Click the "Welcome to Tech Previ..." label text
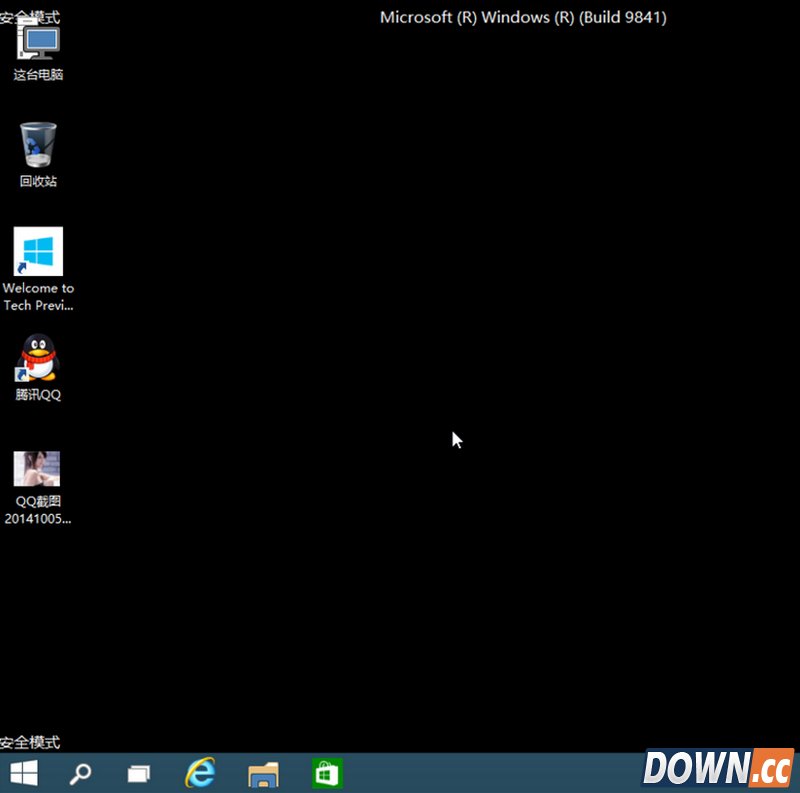The image size is (800, 793). click(38, 297)
